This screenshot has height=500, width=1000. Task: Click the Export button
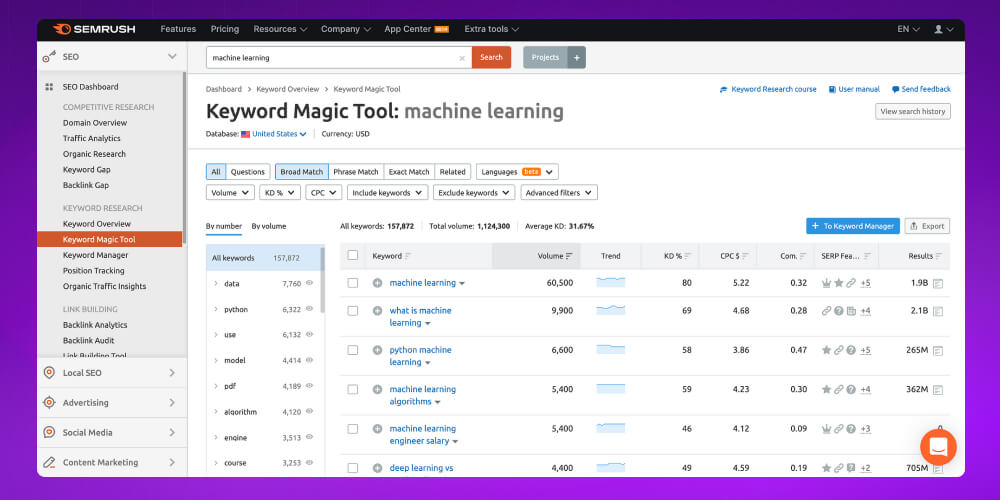[x=927, y=226]
